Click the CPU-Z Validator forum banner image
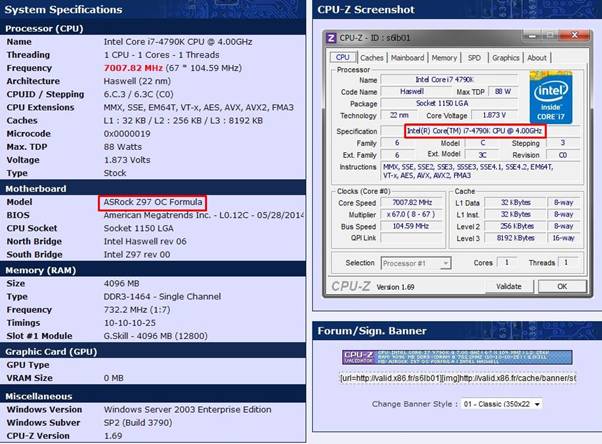Viewport: 602px width, 444px height. click(x=457, y=357)
